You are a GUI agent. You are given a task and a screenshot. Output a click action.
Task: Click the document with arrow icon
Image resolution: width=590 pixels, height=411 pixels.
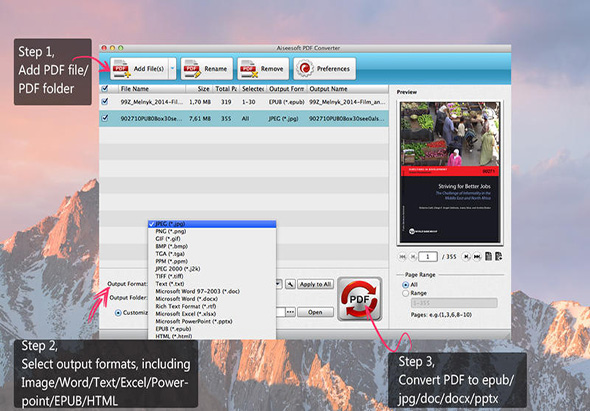point(499,257)
